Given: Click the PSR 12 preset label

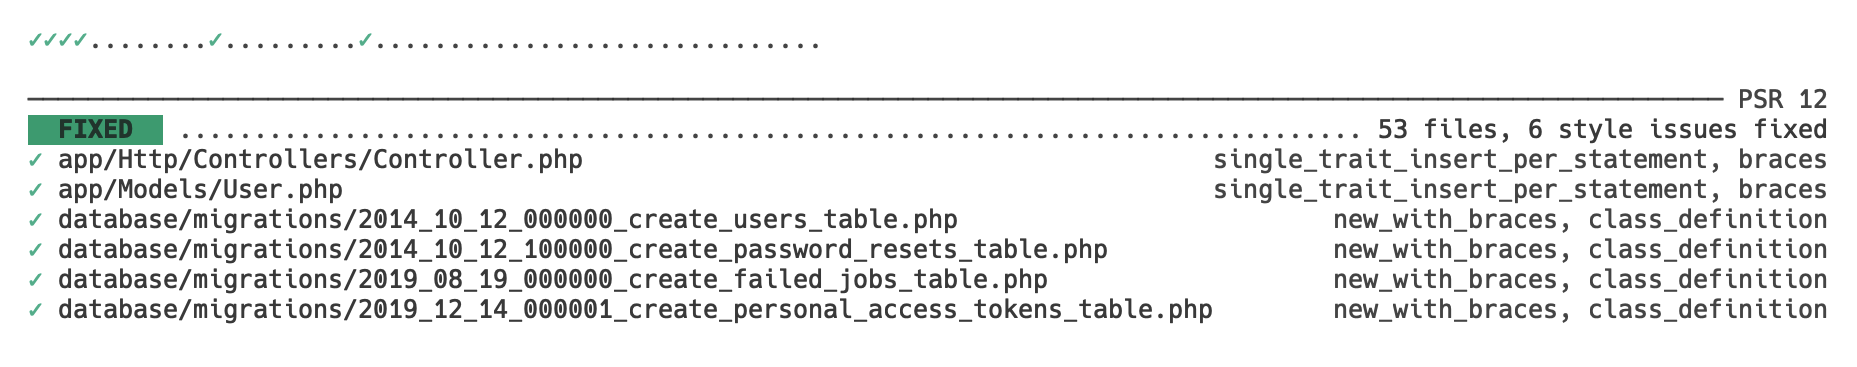Looking at the screenshot, I should coord(1783,100).
